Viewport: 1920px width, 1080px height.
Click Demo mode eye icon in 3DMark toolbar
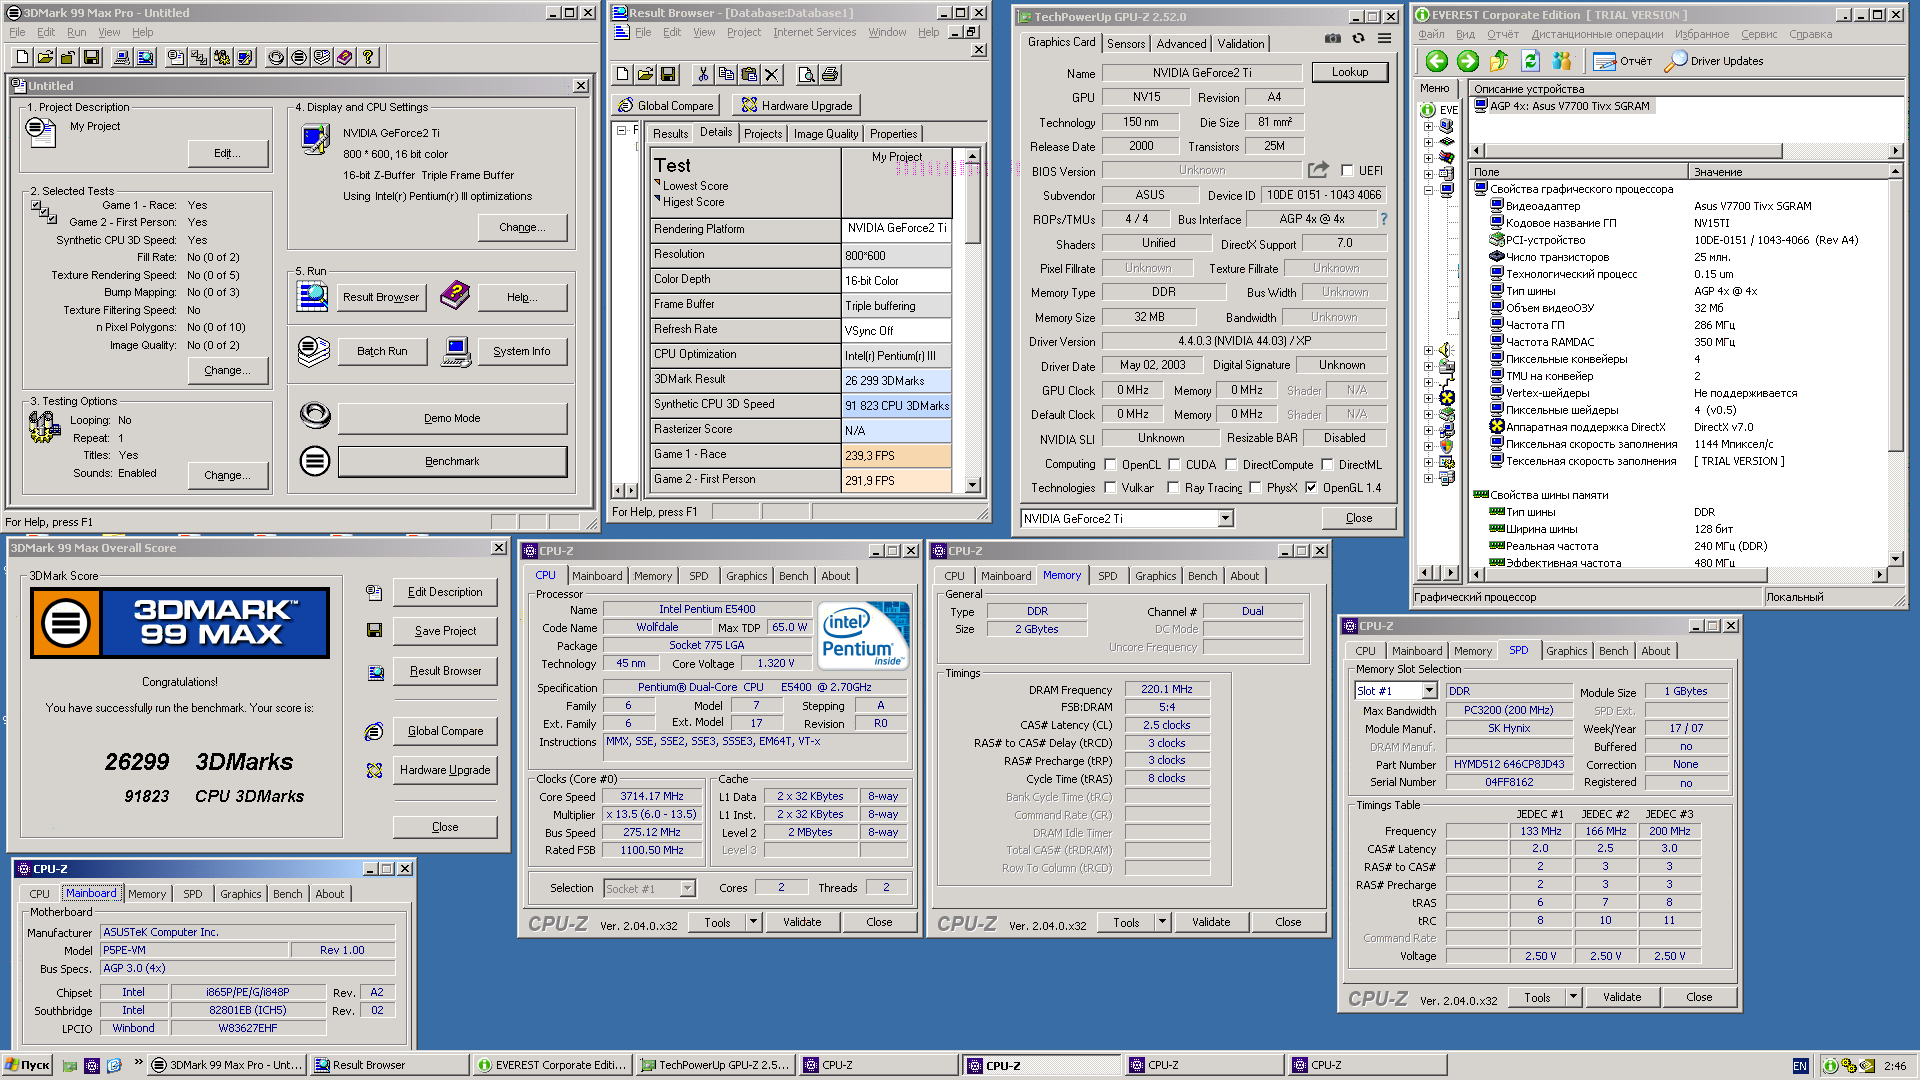(x=276, y=57)
